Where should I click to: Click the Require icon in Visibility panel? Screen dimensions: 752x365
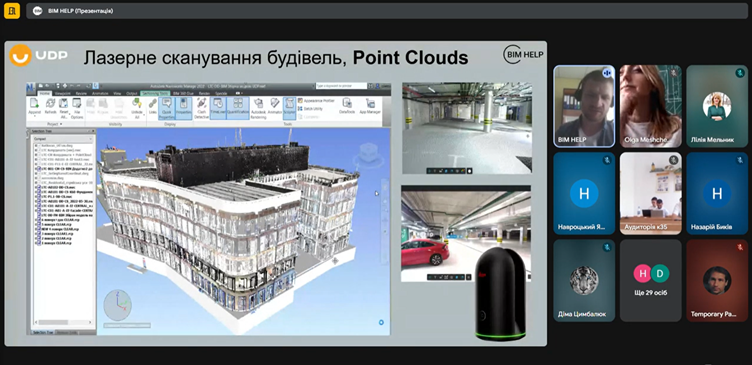(x=103, y=104)
